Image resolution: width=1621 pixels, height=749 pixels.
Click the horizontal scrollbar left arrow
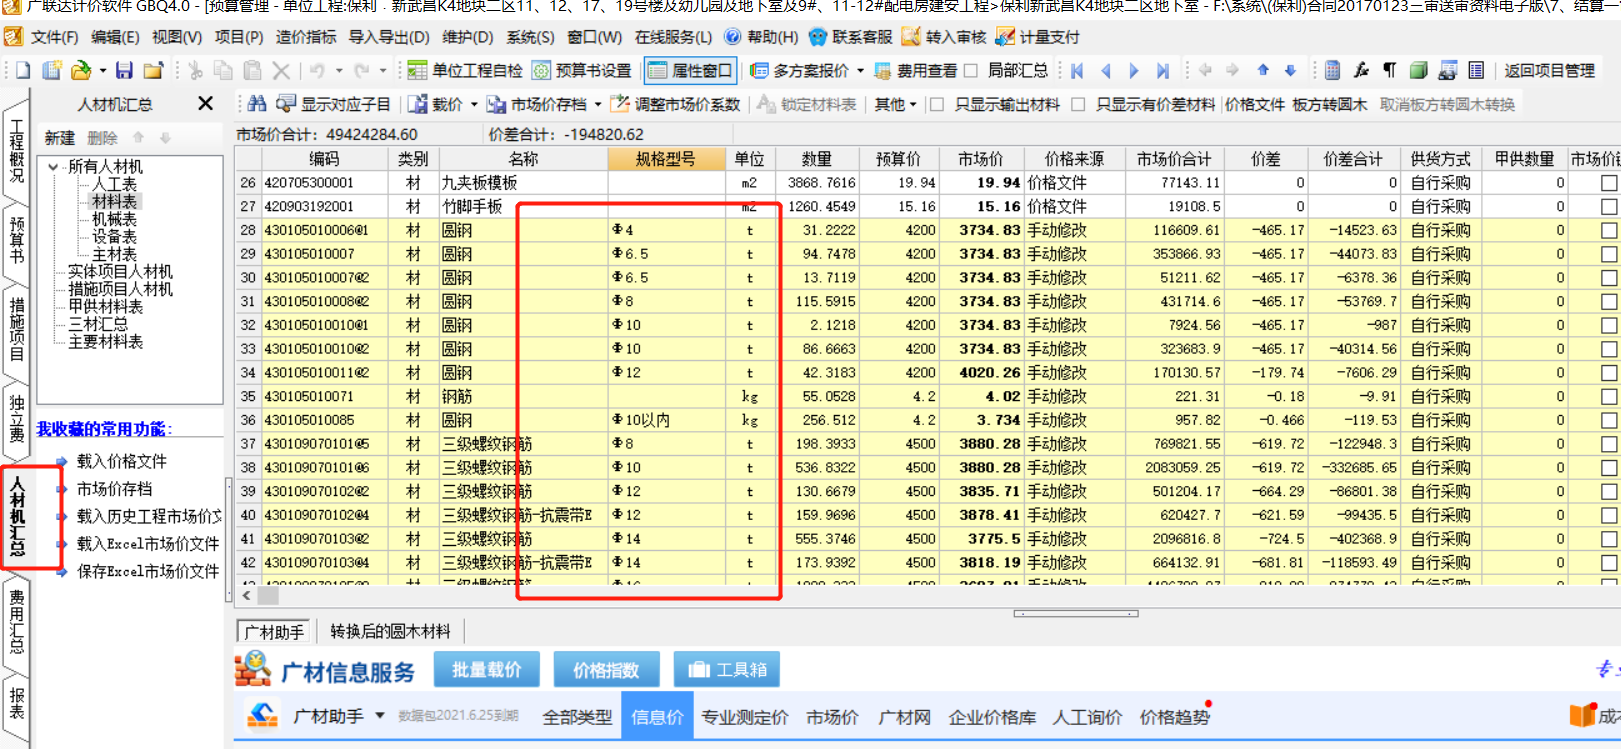click(x=247, y=595)
